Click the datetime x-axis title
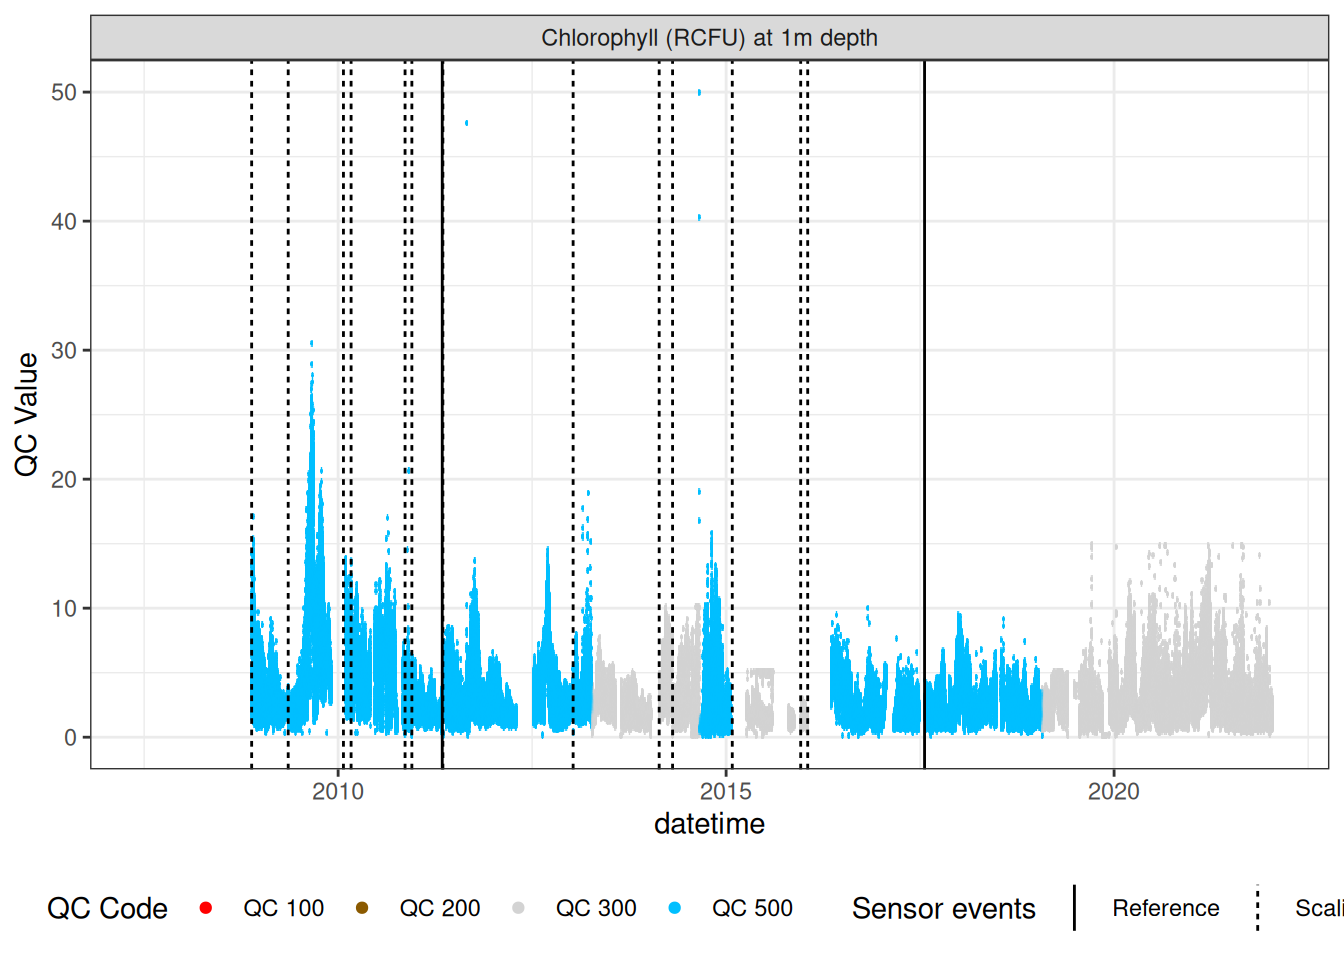This screenshot has height=960, width=1344. (709, 824)
